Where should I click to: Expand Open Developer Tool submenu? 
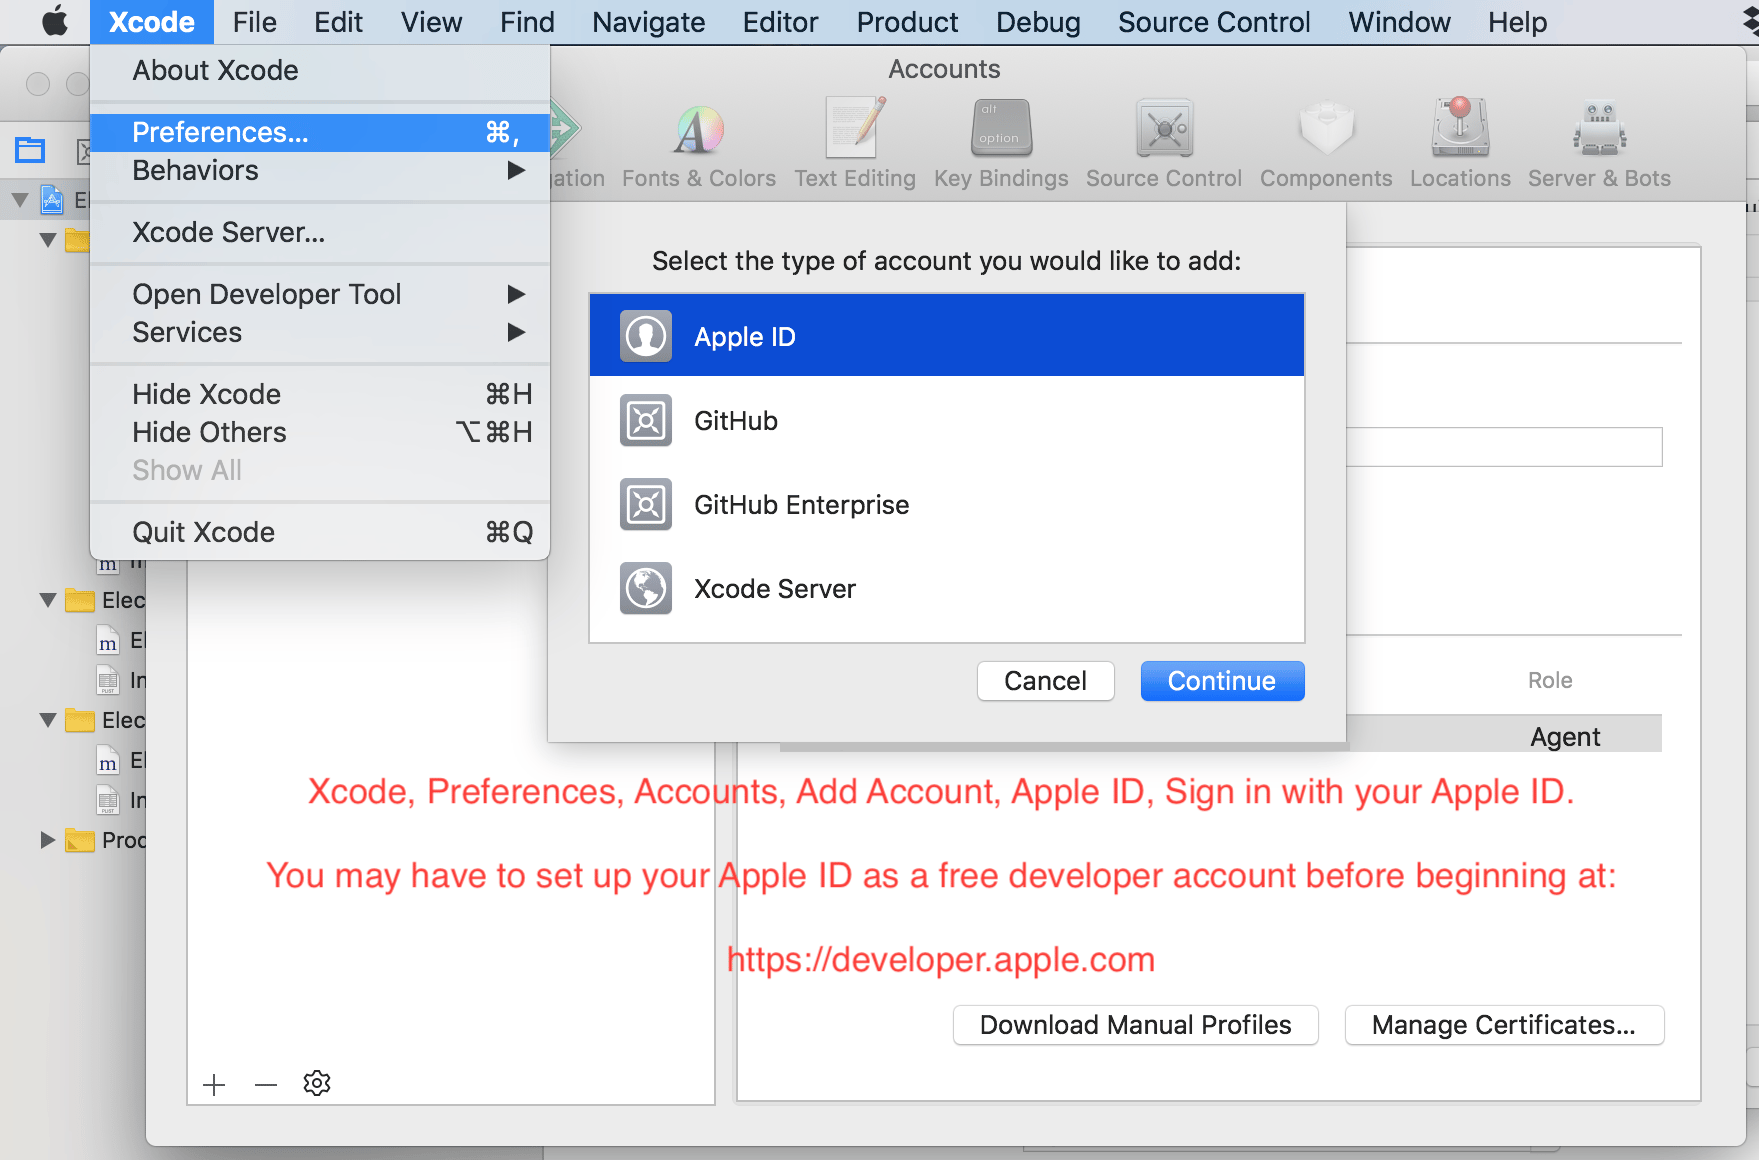[320, 294]
